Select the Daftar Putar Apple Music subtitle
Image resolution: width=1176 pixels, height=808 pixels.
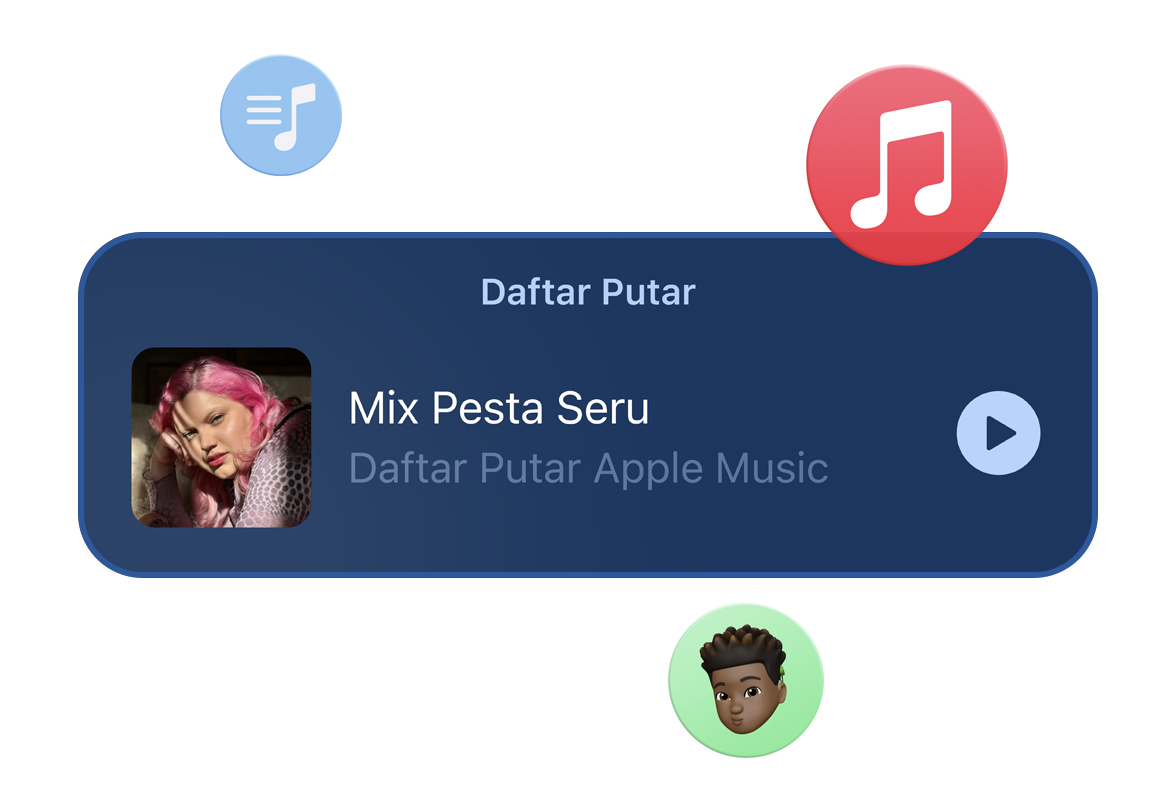pos(589,468)
